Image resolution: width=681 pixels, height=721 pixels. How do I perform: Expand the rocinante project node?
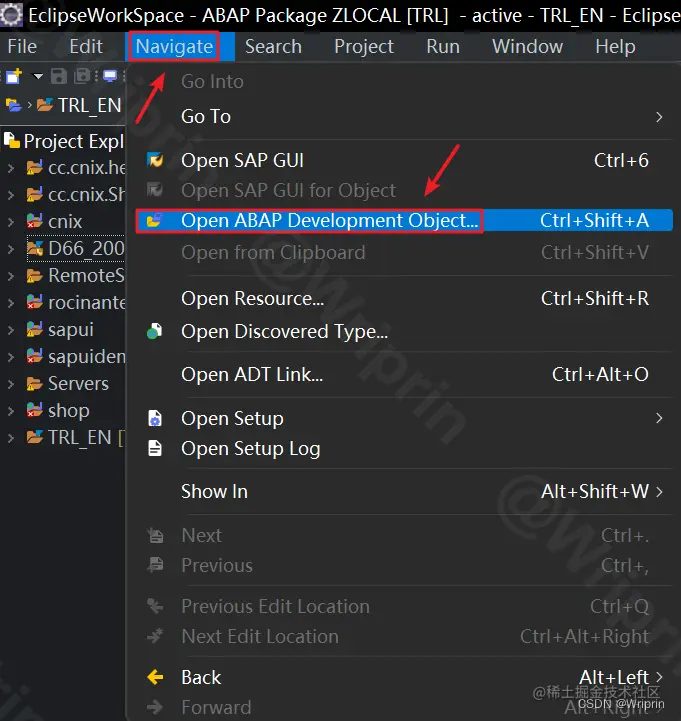[11, 303]
